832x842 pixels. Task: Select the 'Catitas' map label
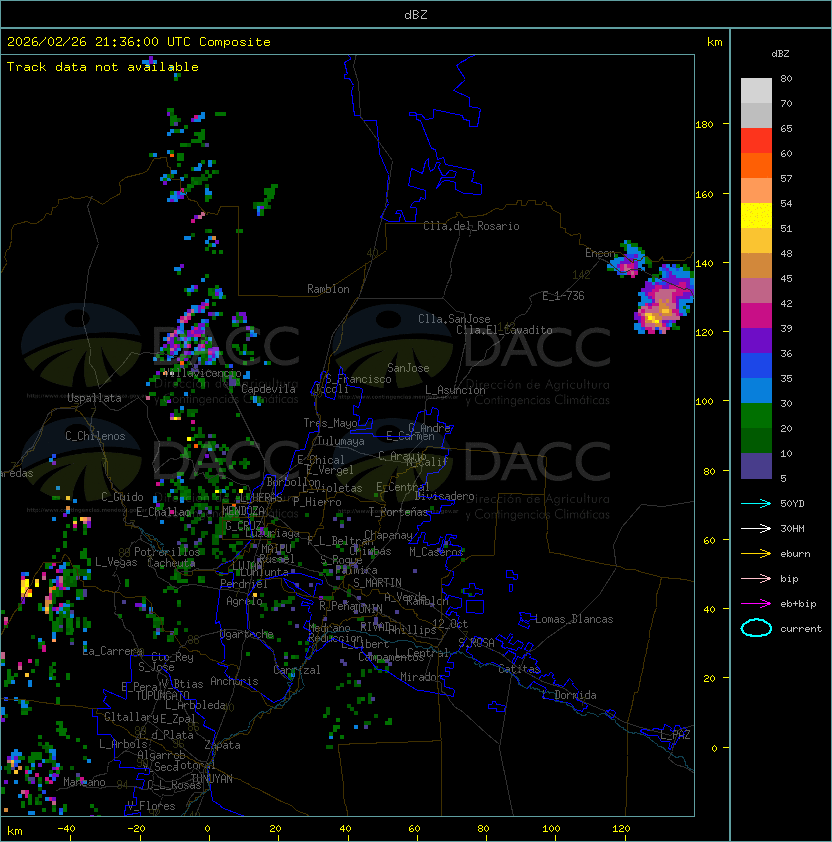[519, 669]
